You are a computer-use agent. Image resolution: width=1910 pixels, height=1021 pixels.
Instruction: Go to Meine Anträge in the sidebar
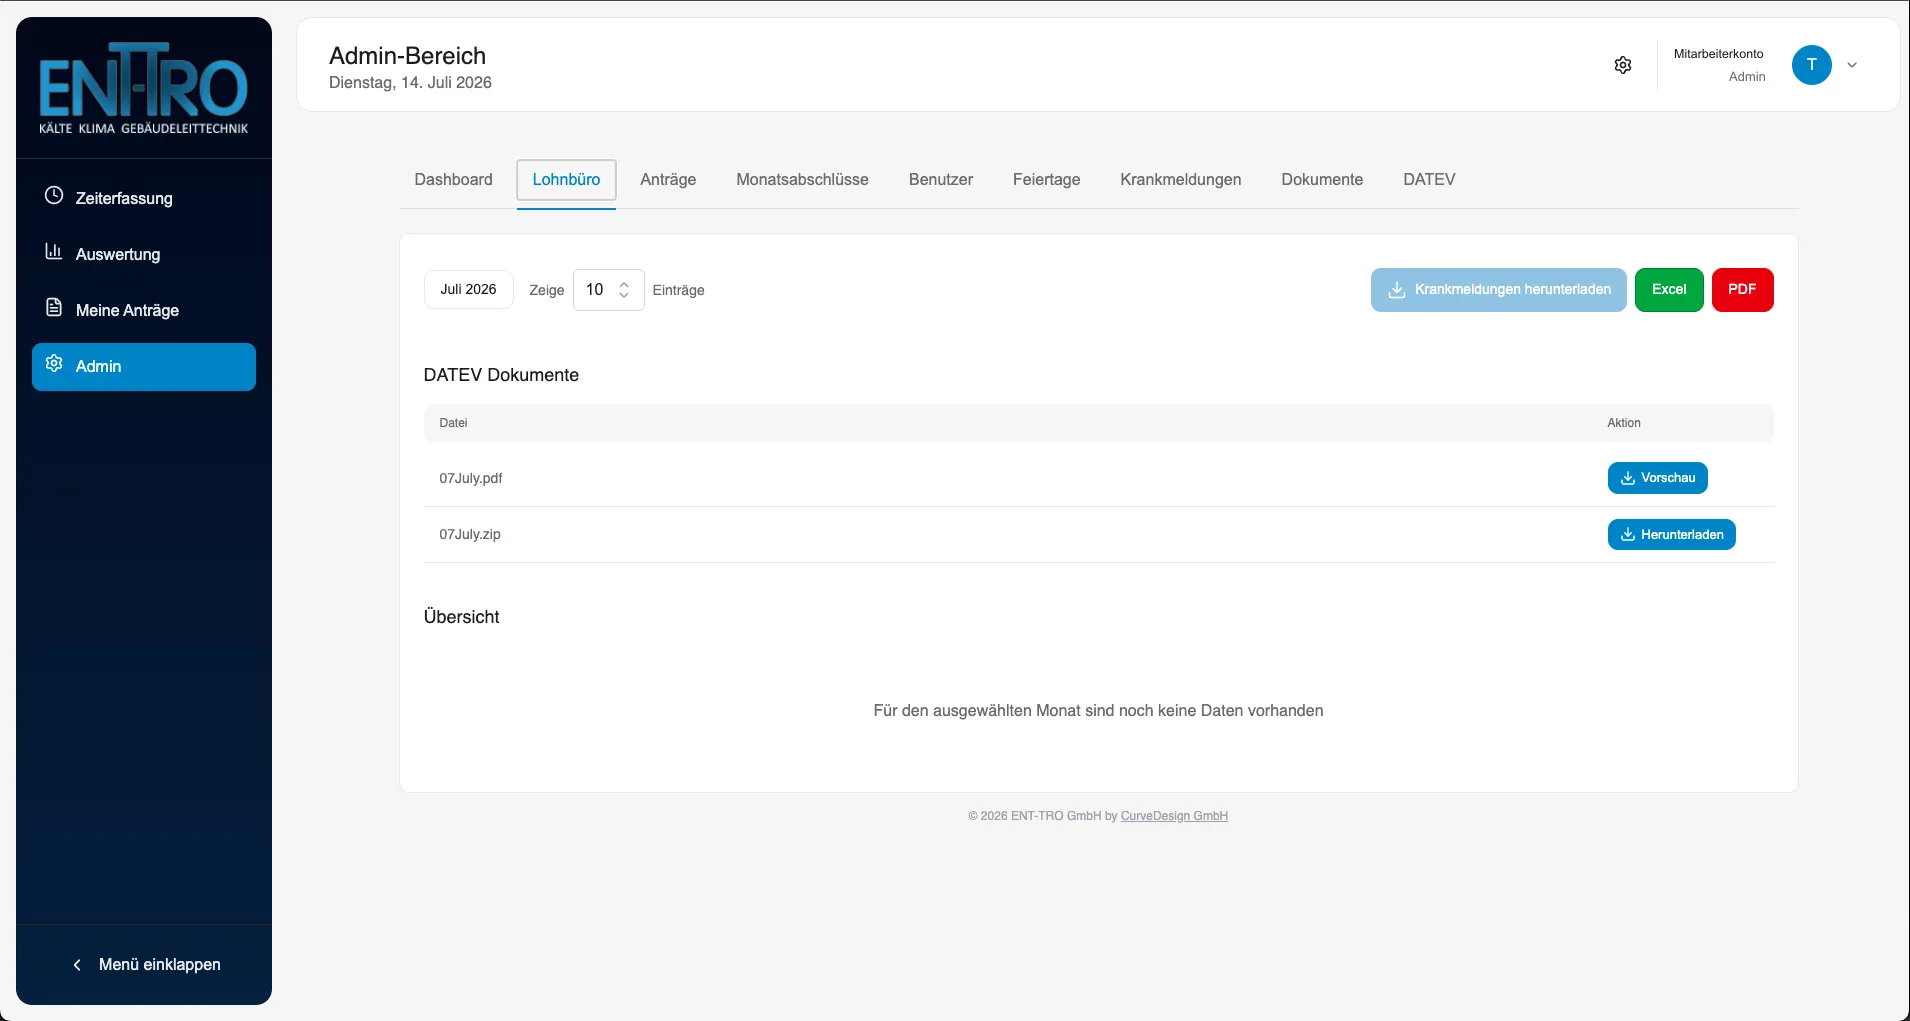[x=144, y=310]
